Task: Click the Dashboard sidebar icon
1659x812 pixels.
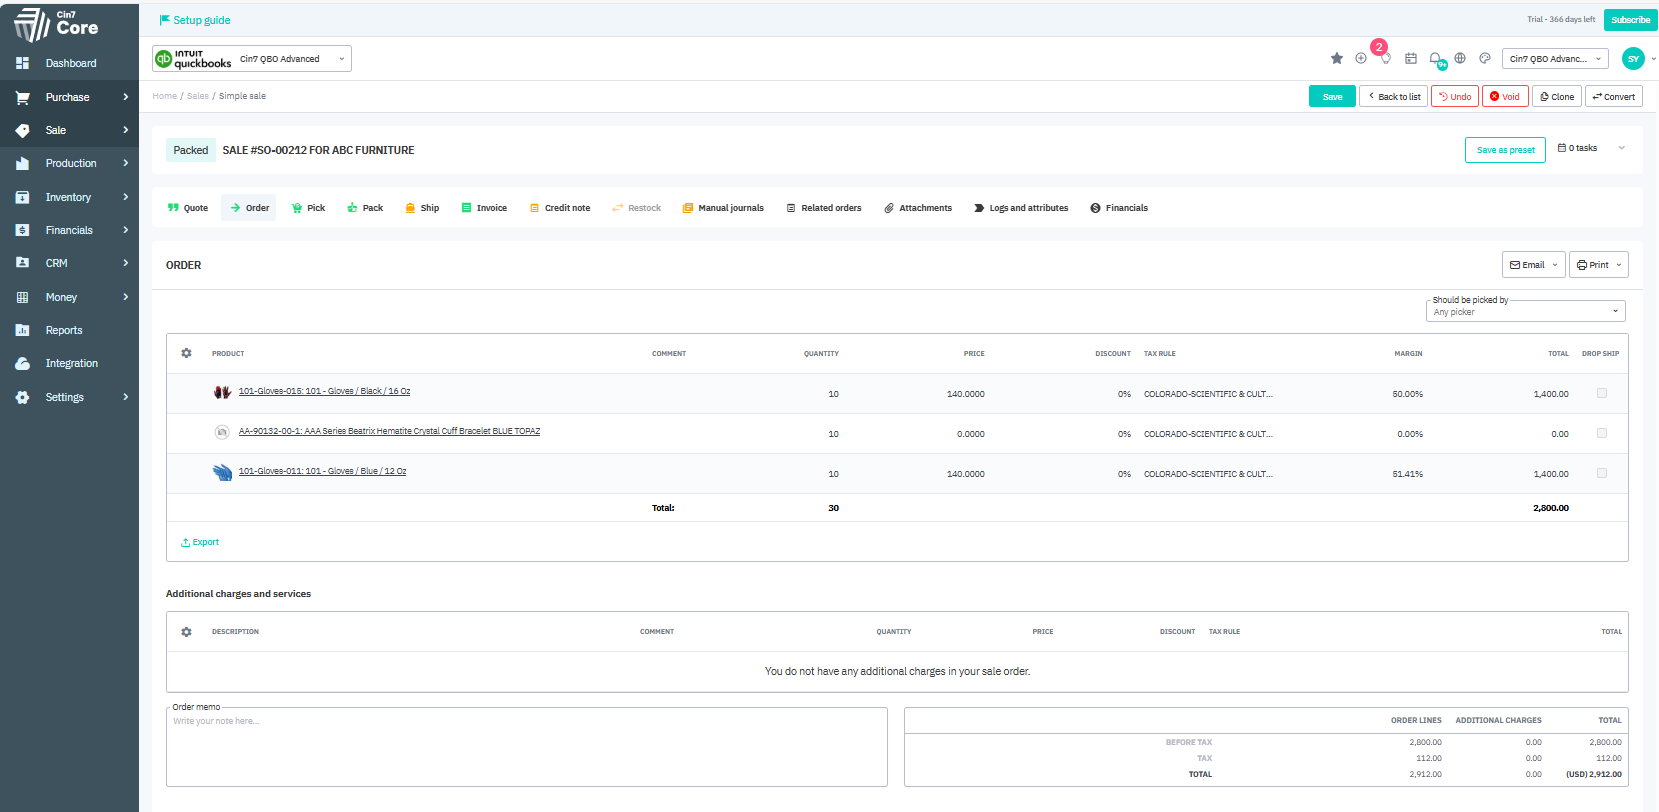Action: point(22,63)
